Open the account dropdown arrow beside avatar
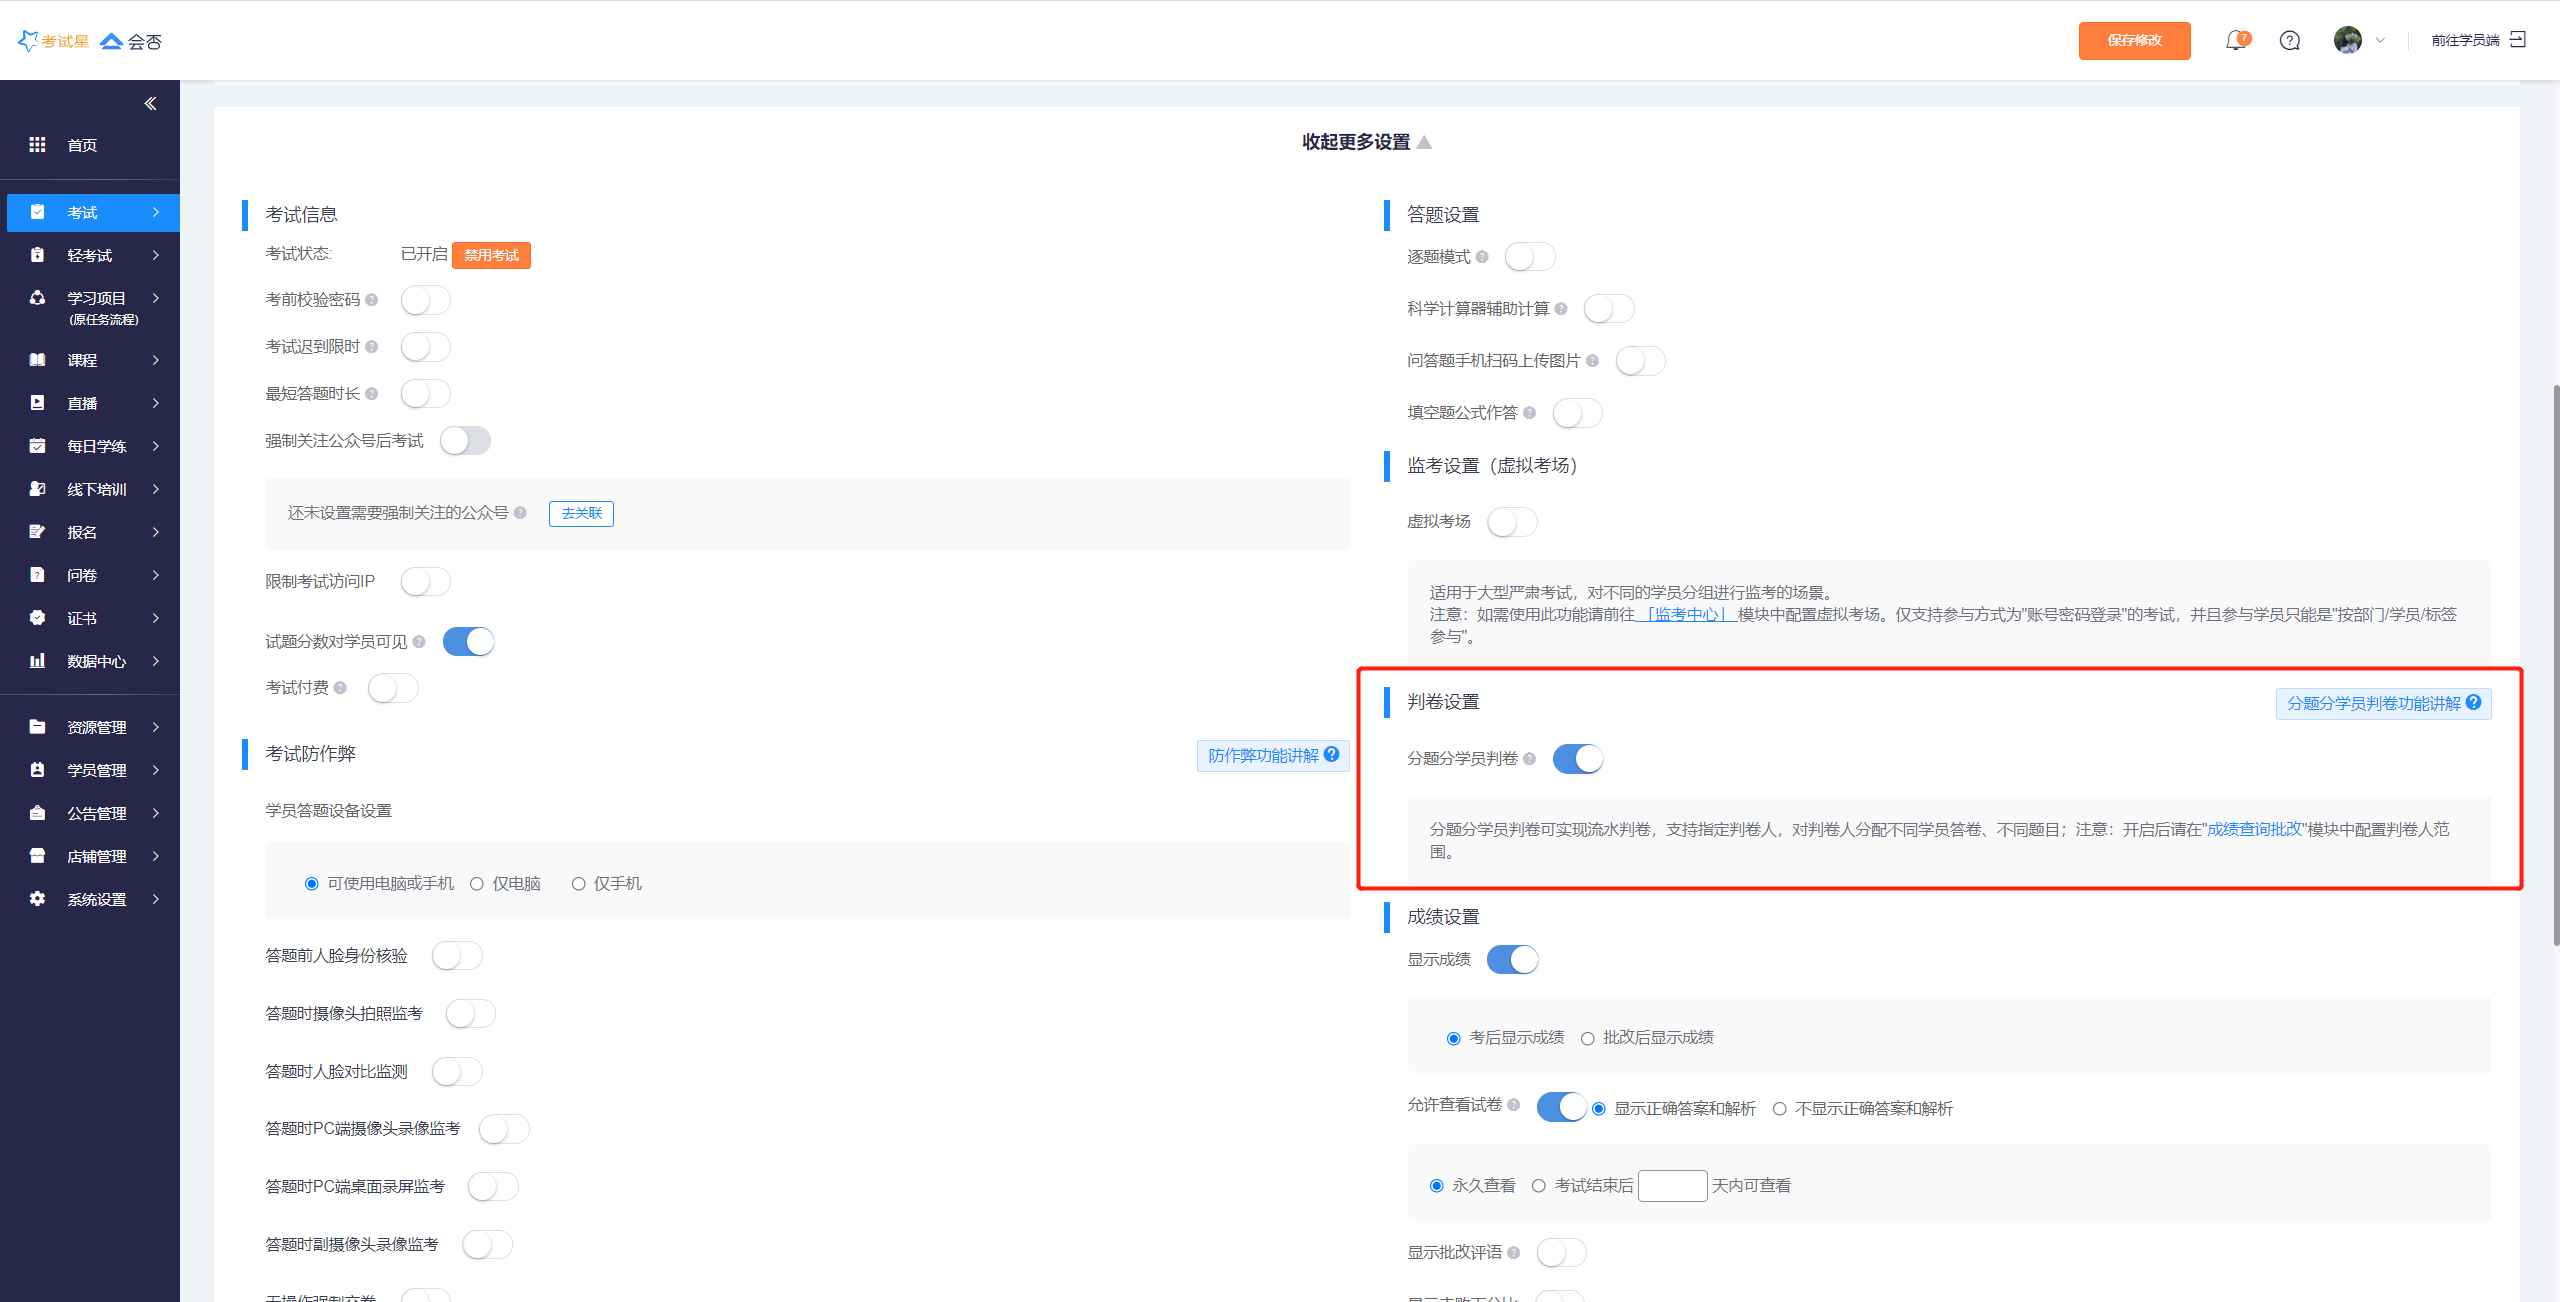2560x1302 pixels. point(2380,41)
